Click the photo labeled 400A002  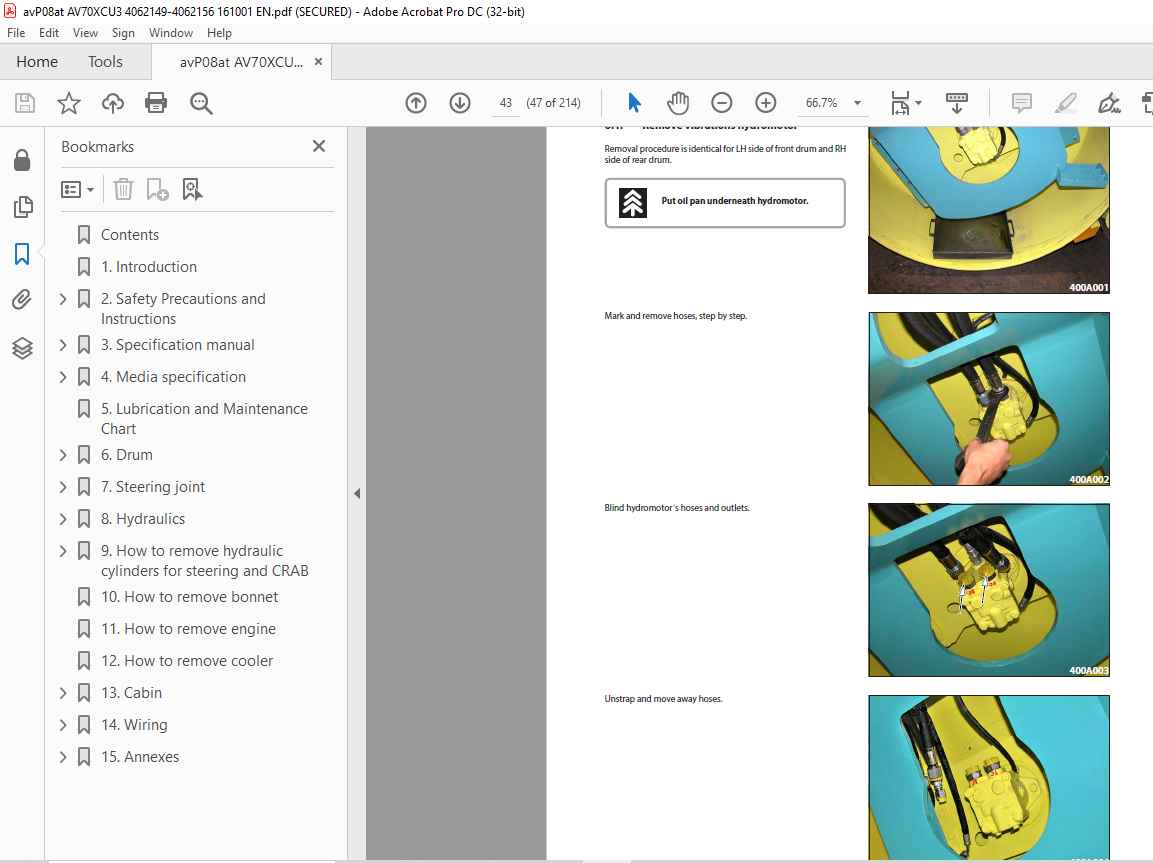pos(989,399)
